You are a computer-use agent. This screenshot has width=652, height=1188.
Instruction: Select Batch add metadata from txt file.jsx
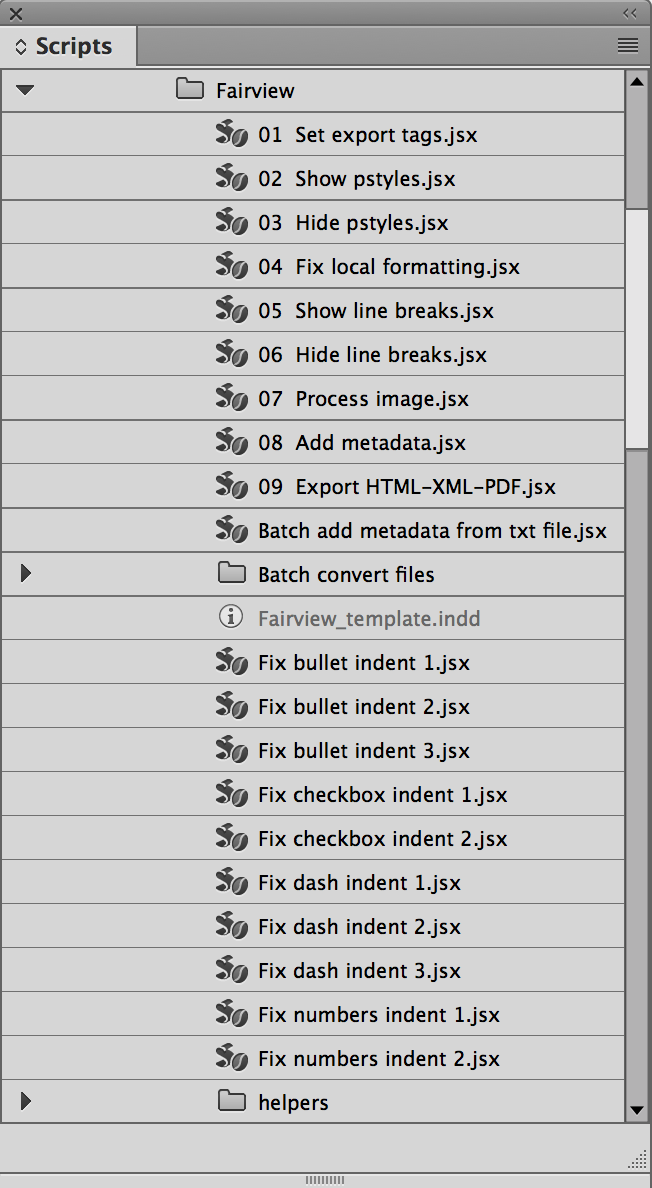432,531
